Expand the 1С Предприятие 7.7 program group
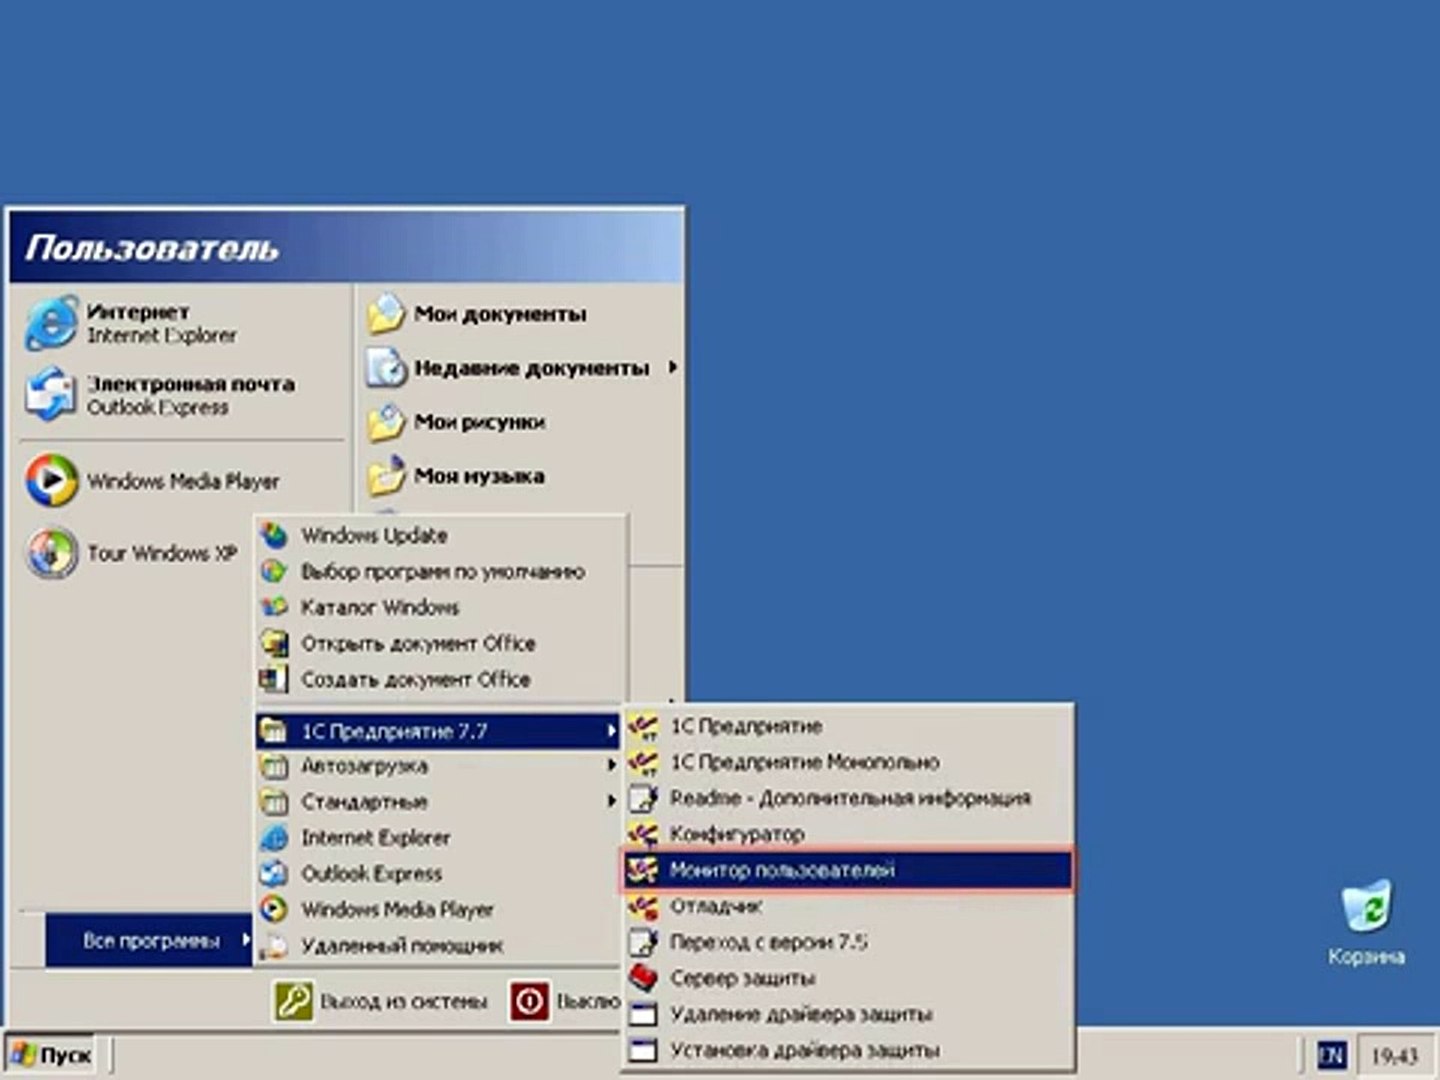 [x=440, y=731]
